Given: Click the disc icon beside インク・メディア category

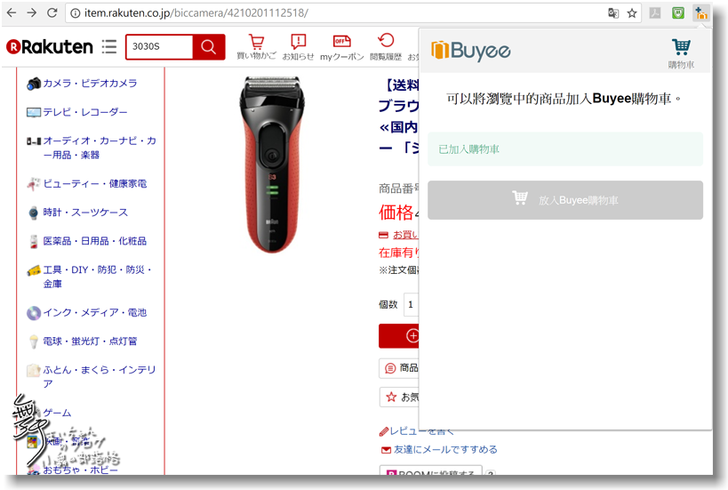Looking at the screenshot, I should point(33,313).
